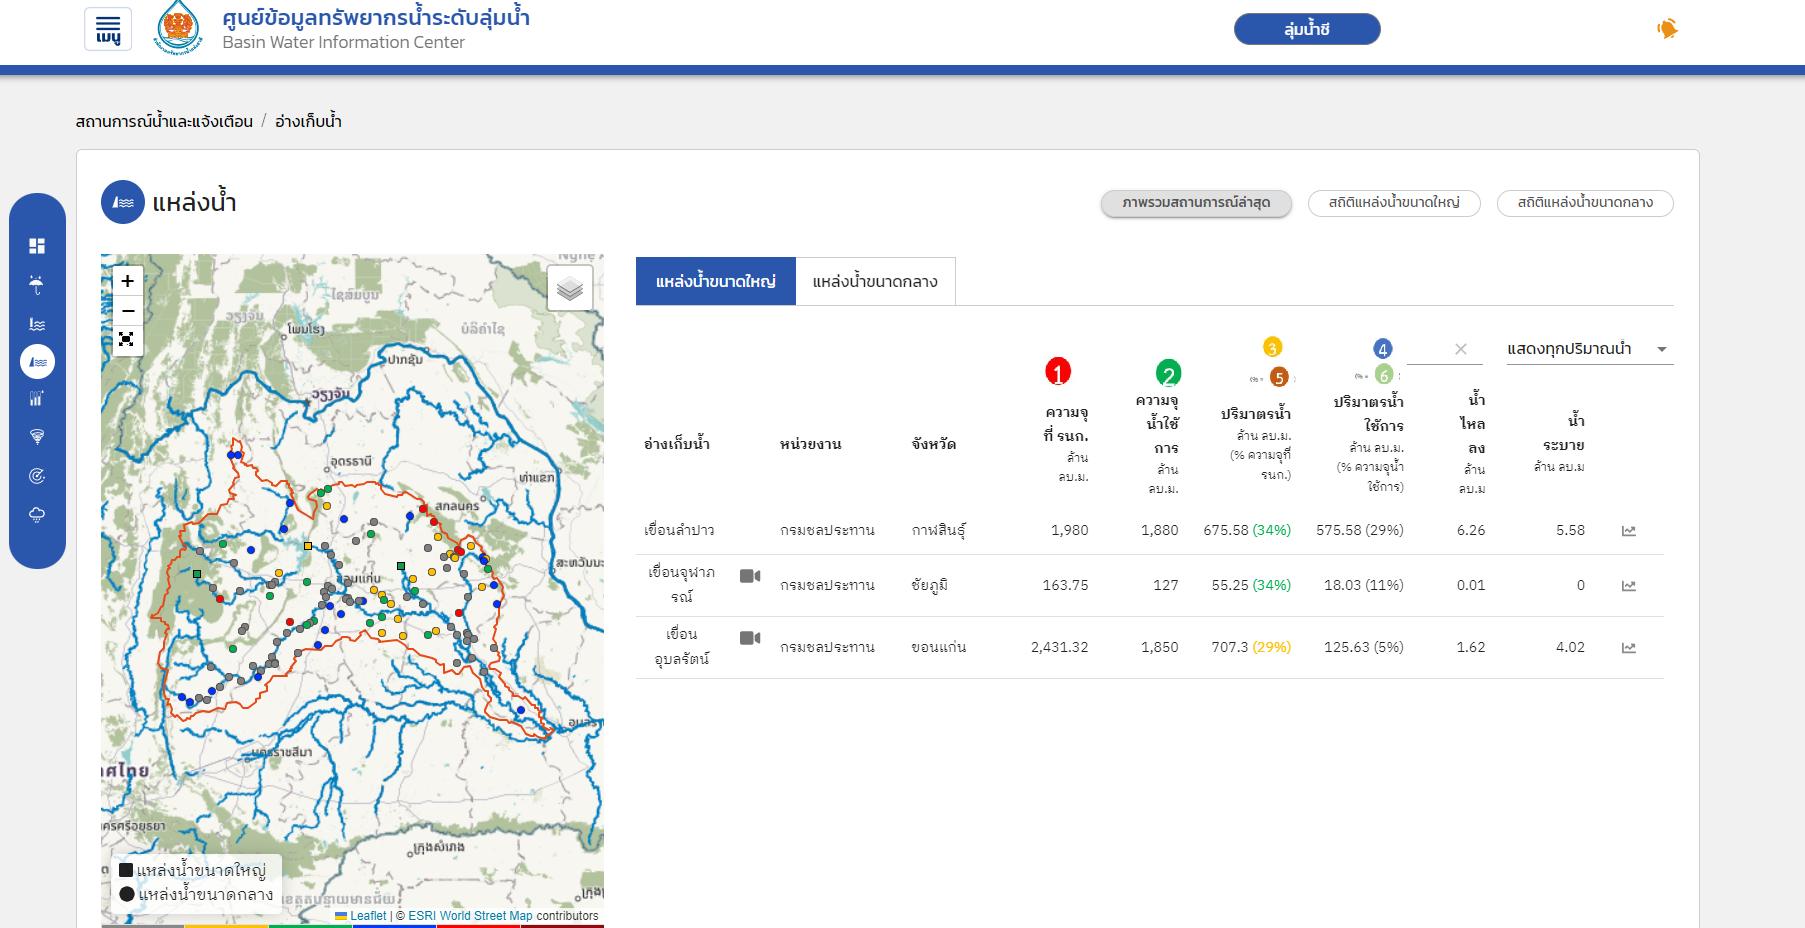Show chart for เขื่อนลำปาว row
Screen dimensions: 1805x928
(x=1628, y=531)
